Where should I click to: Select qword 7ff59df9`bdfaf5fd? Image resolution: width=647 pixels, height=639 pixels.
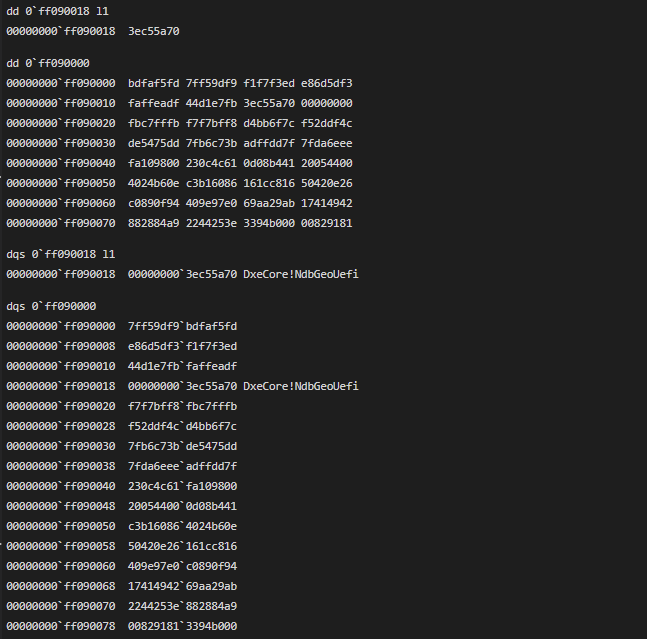182,326
